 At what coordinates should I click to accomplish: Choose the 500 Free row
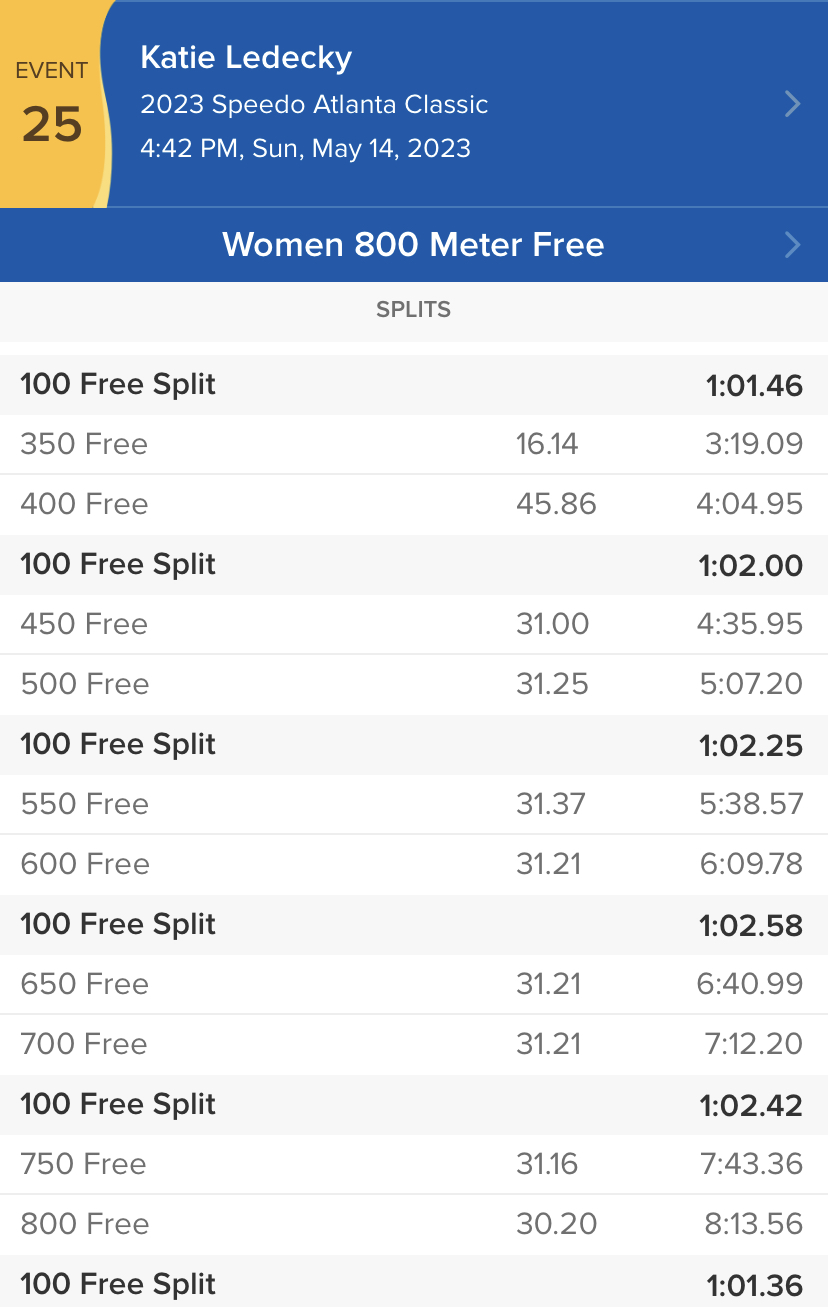[414, 684]
